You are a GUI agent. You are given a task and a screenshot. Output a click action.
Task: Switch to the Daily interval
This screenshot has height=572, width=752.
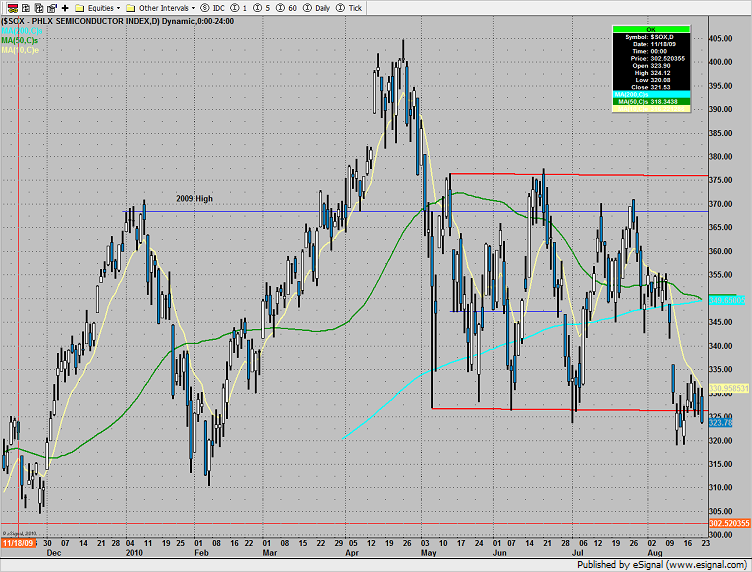(x=317, y=8)
